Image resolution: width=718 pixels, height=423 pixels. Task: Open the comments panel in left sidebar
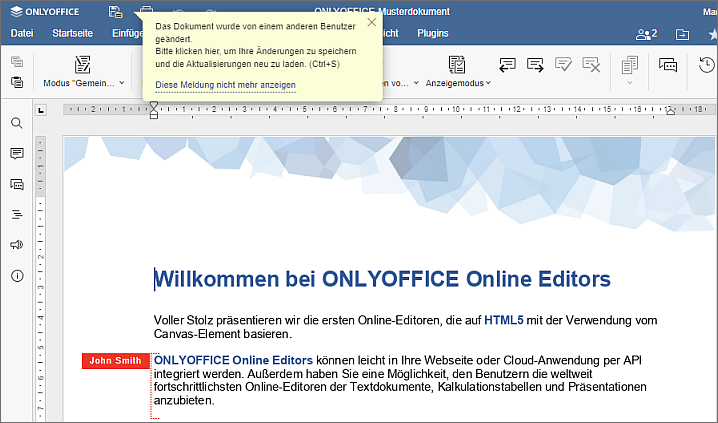tap(16, 154)
